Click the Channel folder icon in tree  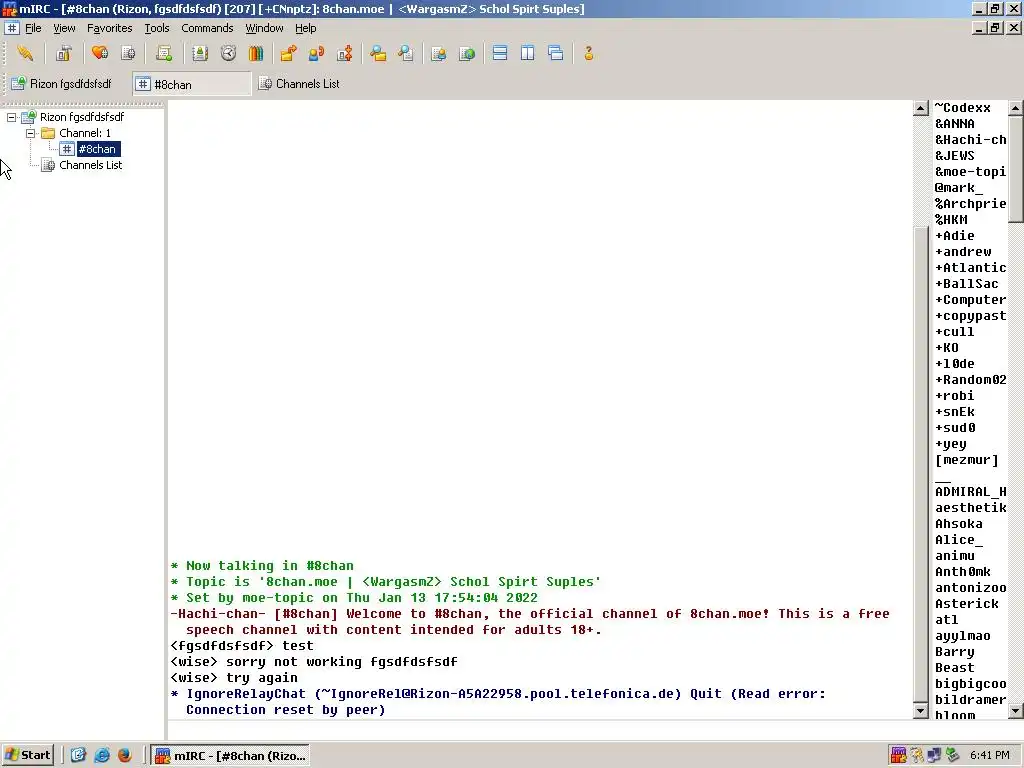48,133
